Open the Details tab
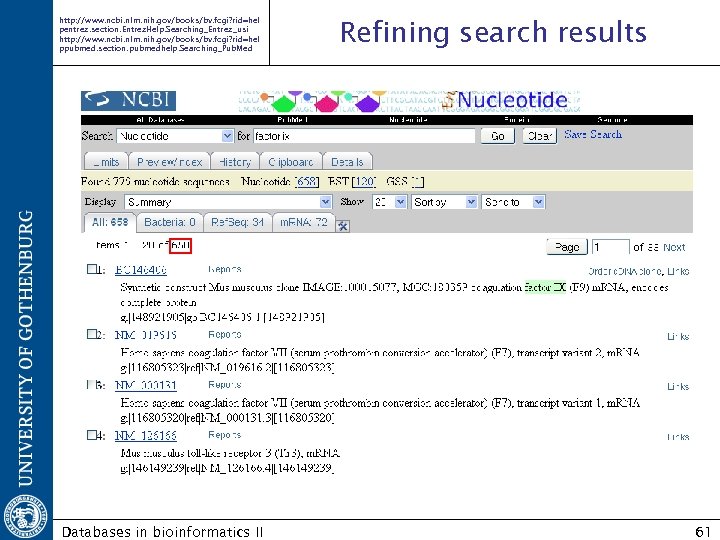Viewport: 720px width, 540px height. [x=347, y=162]
